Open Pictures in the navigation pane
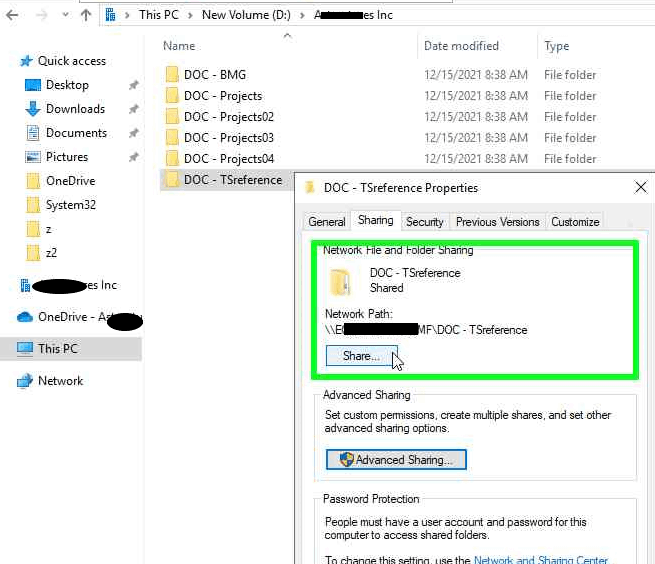655x564 pixels. coord(67,157)
